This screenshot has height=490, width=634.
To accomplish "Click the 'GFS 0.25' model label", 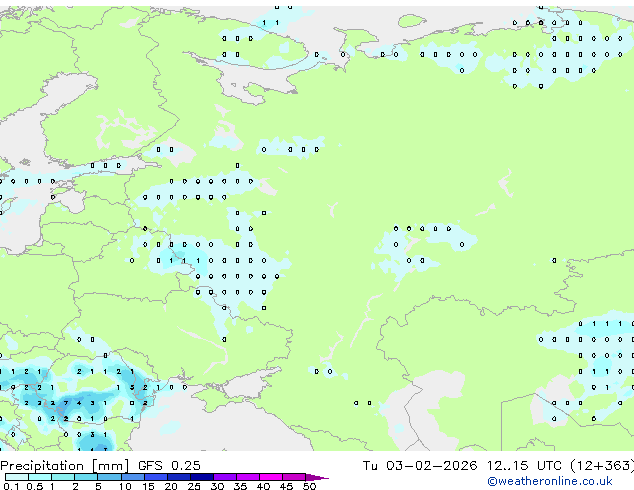I will pos(169,466).
